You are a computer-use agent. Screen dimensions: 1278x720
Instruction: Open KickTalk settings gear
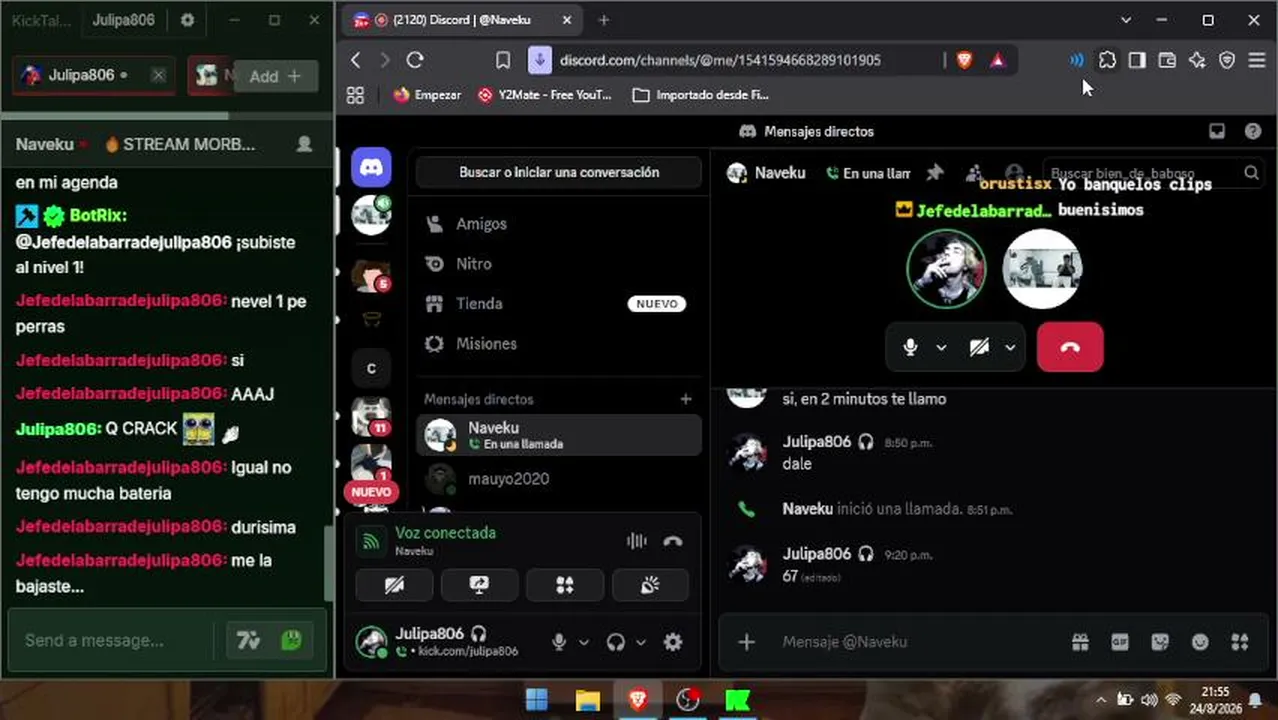(x=187, y=20)
